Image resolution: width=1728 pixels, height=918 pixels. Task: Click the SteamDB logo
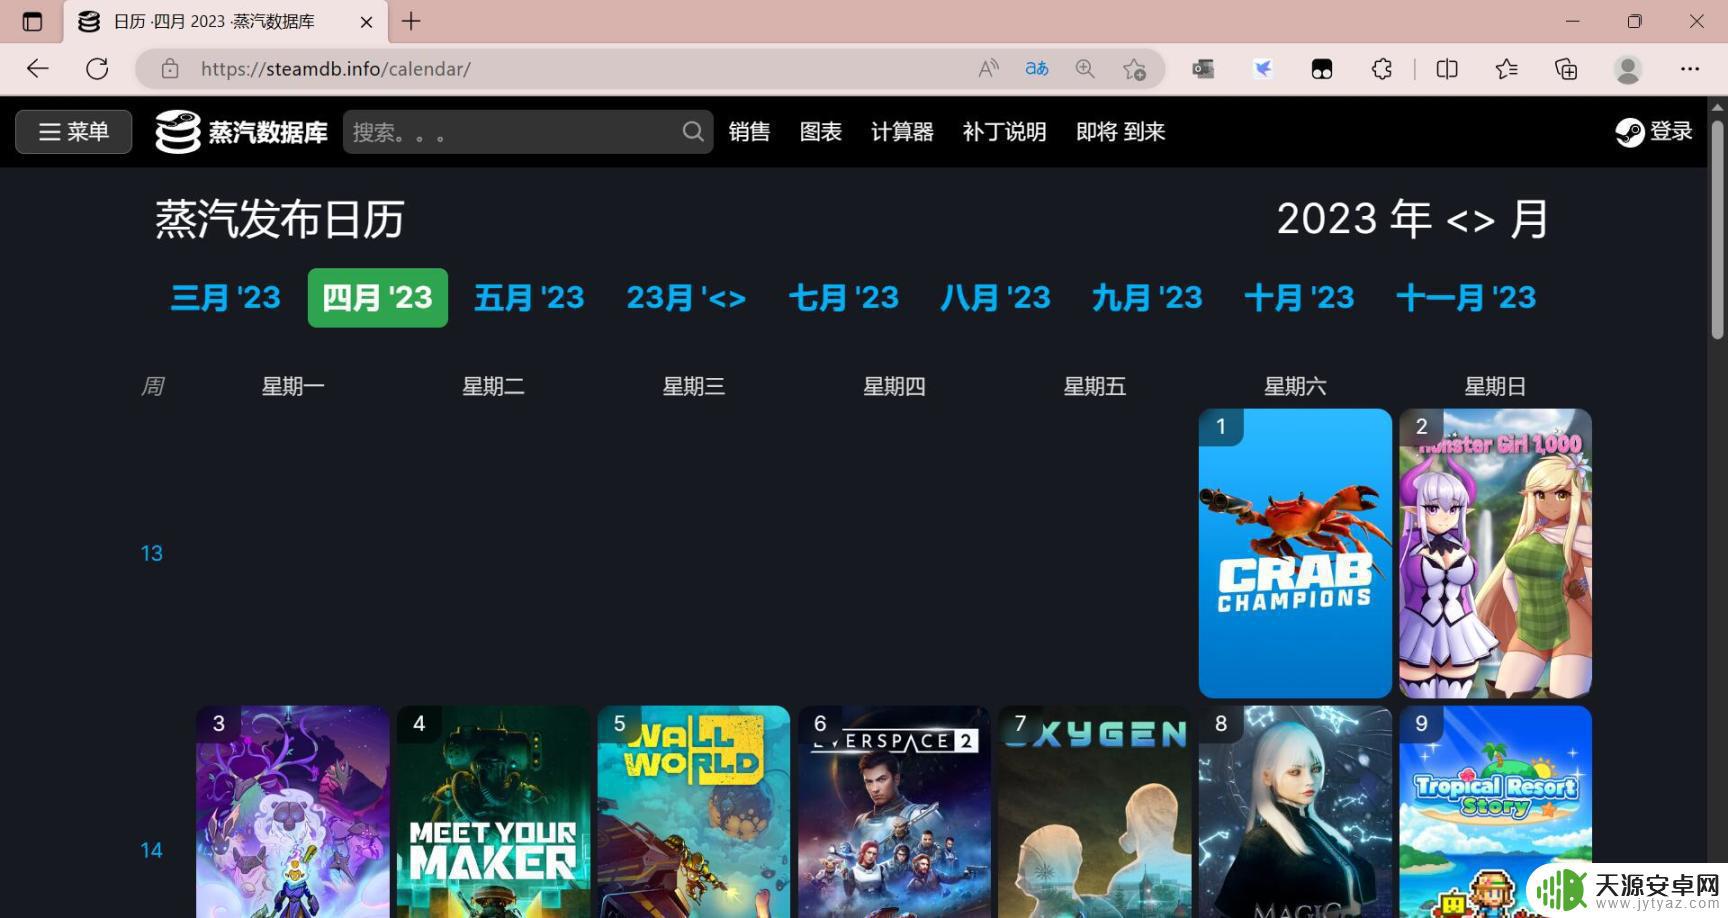click(178, 132)
